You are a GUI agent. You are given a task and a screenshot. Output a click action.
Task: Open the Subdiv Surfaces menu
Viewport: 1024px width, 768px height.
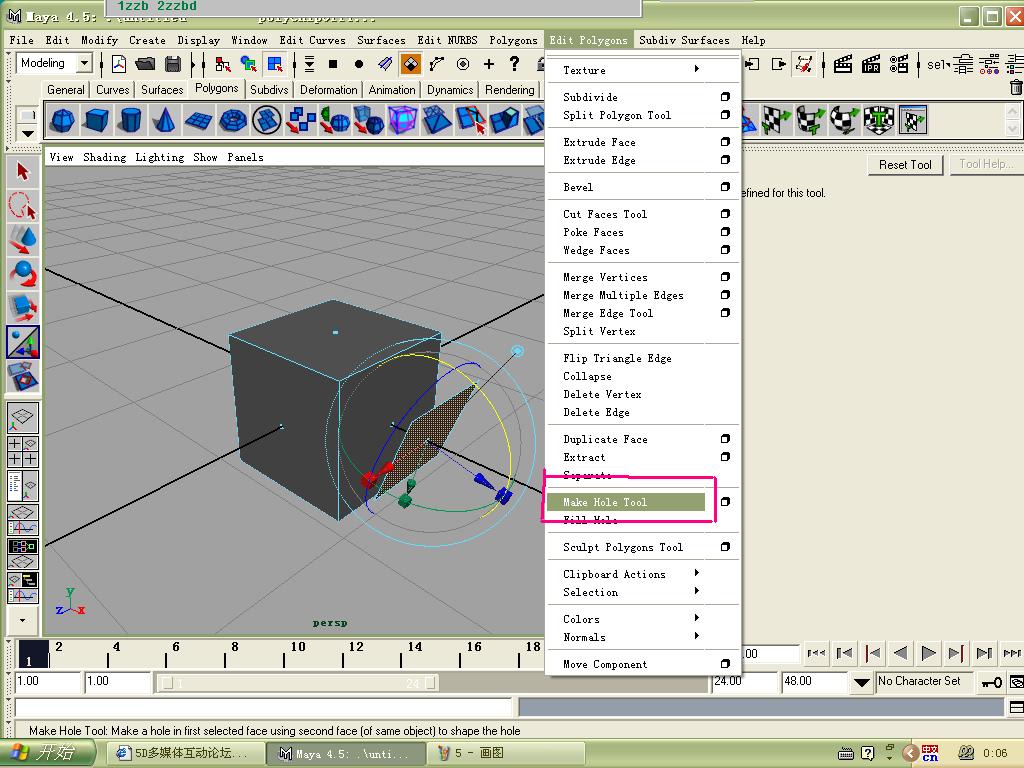click(684, 40)
